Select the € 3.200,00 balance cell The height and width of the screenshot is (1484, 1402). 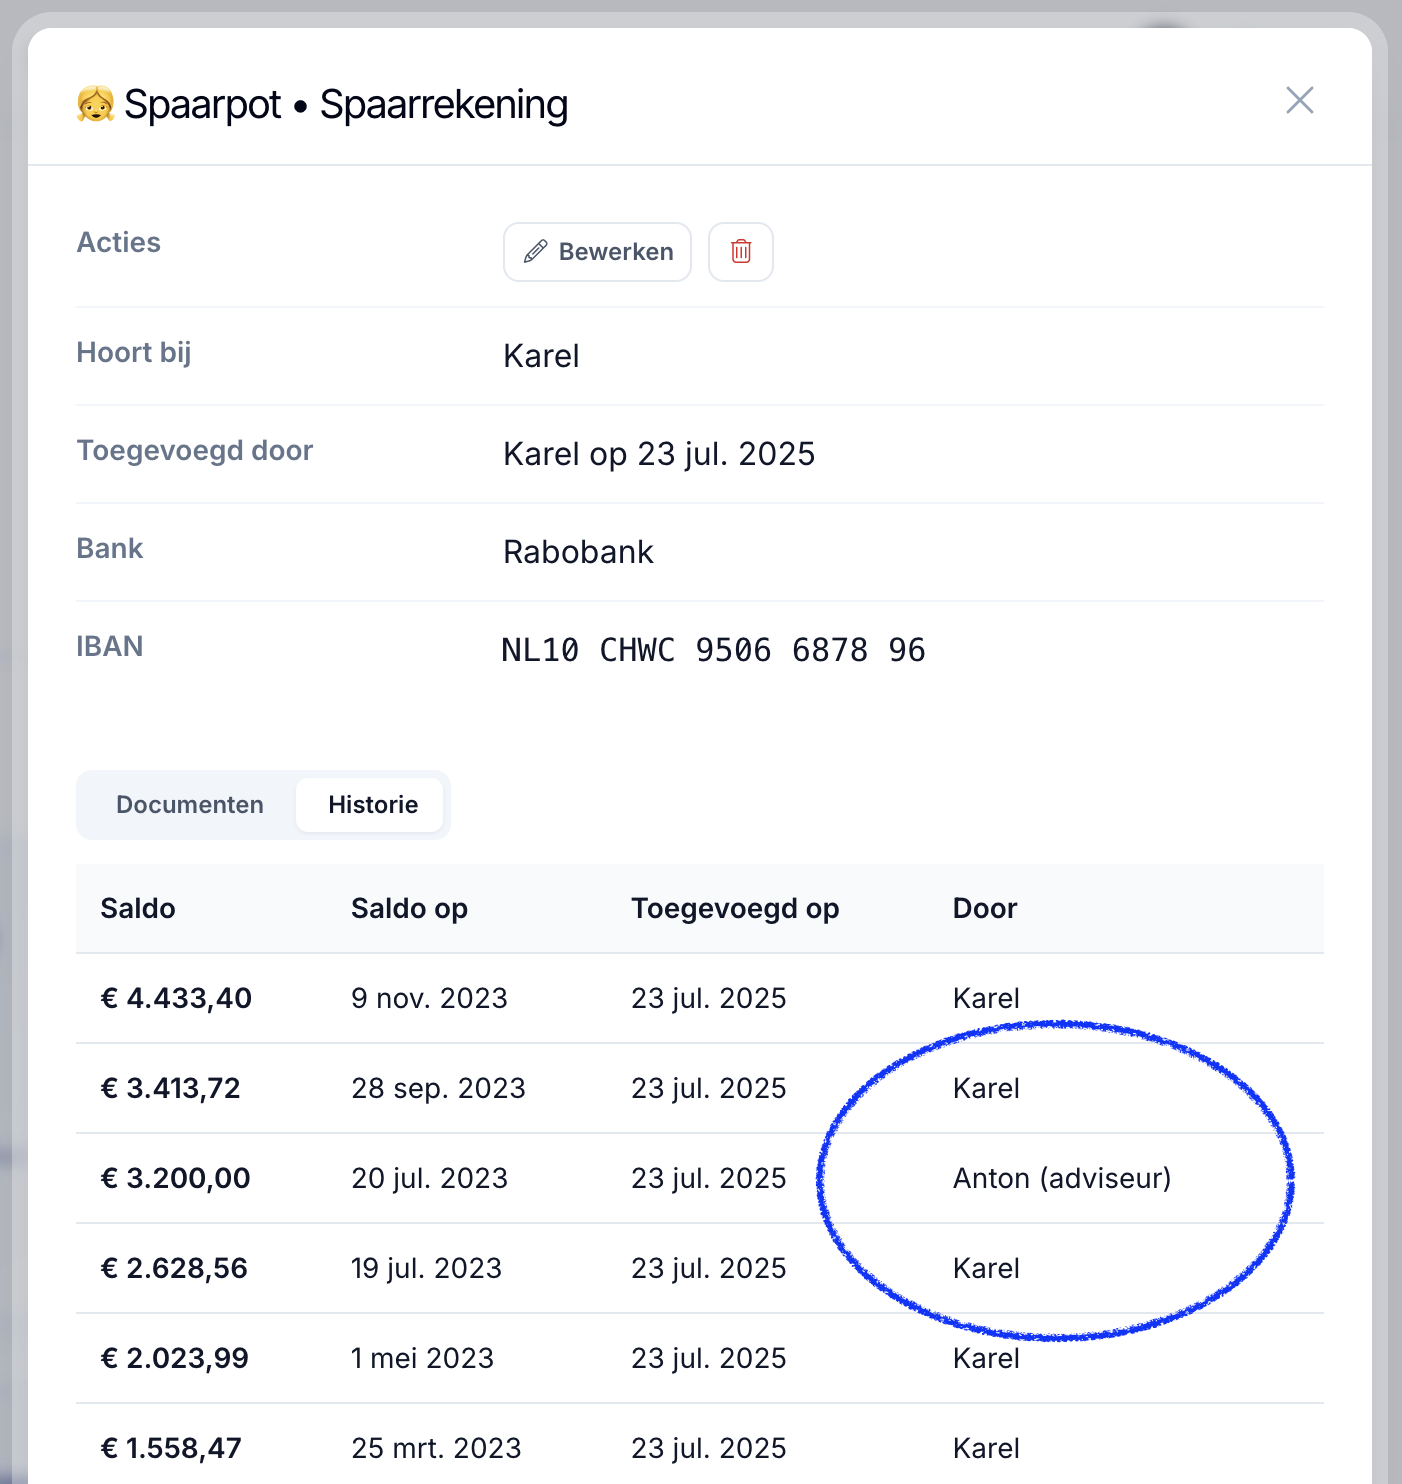(176, 1178)
